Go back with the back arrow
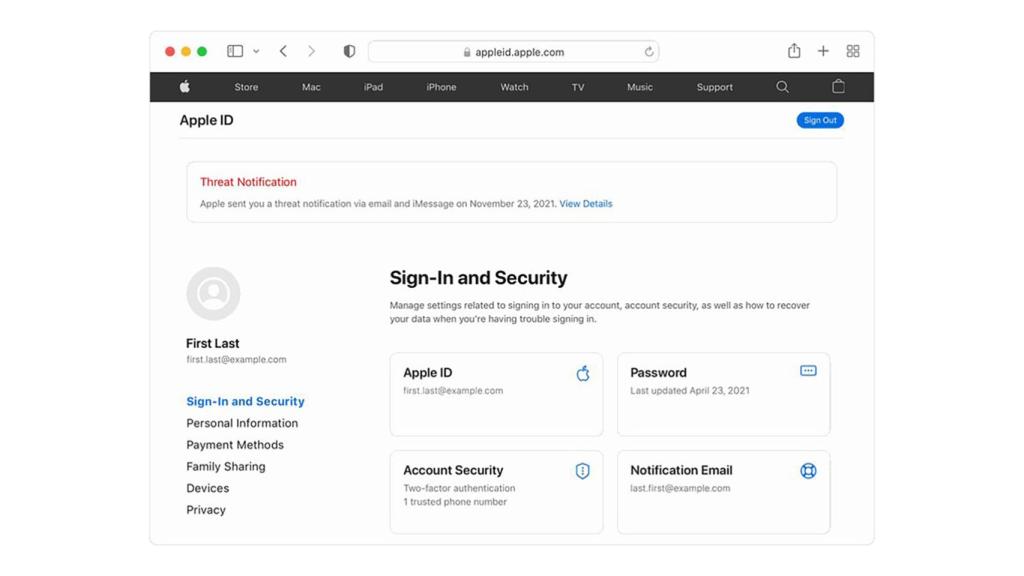Image resolution: width=1024 pixels, height=576 pixels. pos(284,51)
